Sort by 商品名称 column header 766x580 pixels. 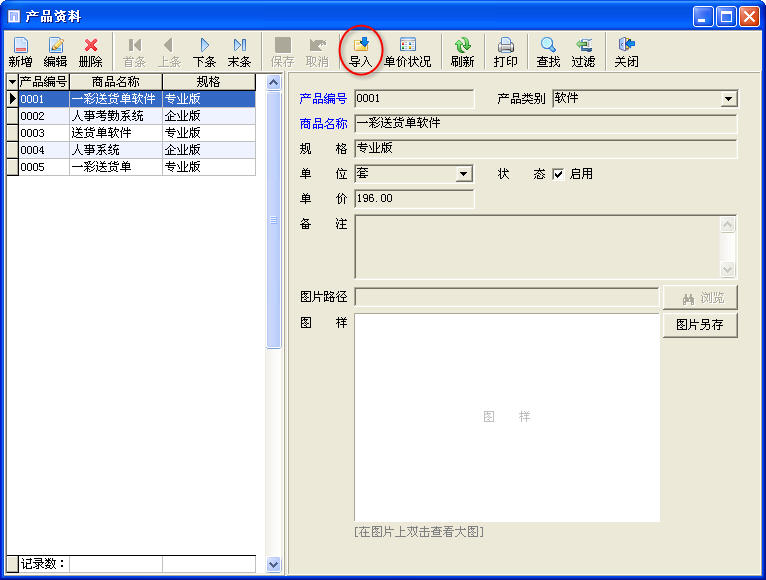116,82
